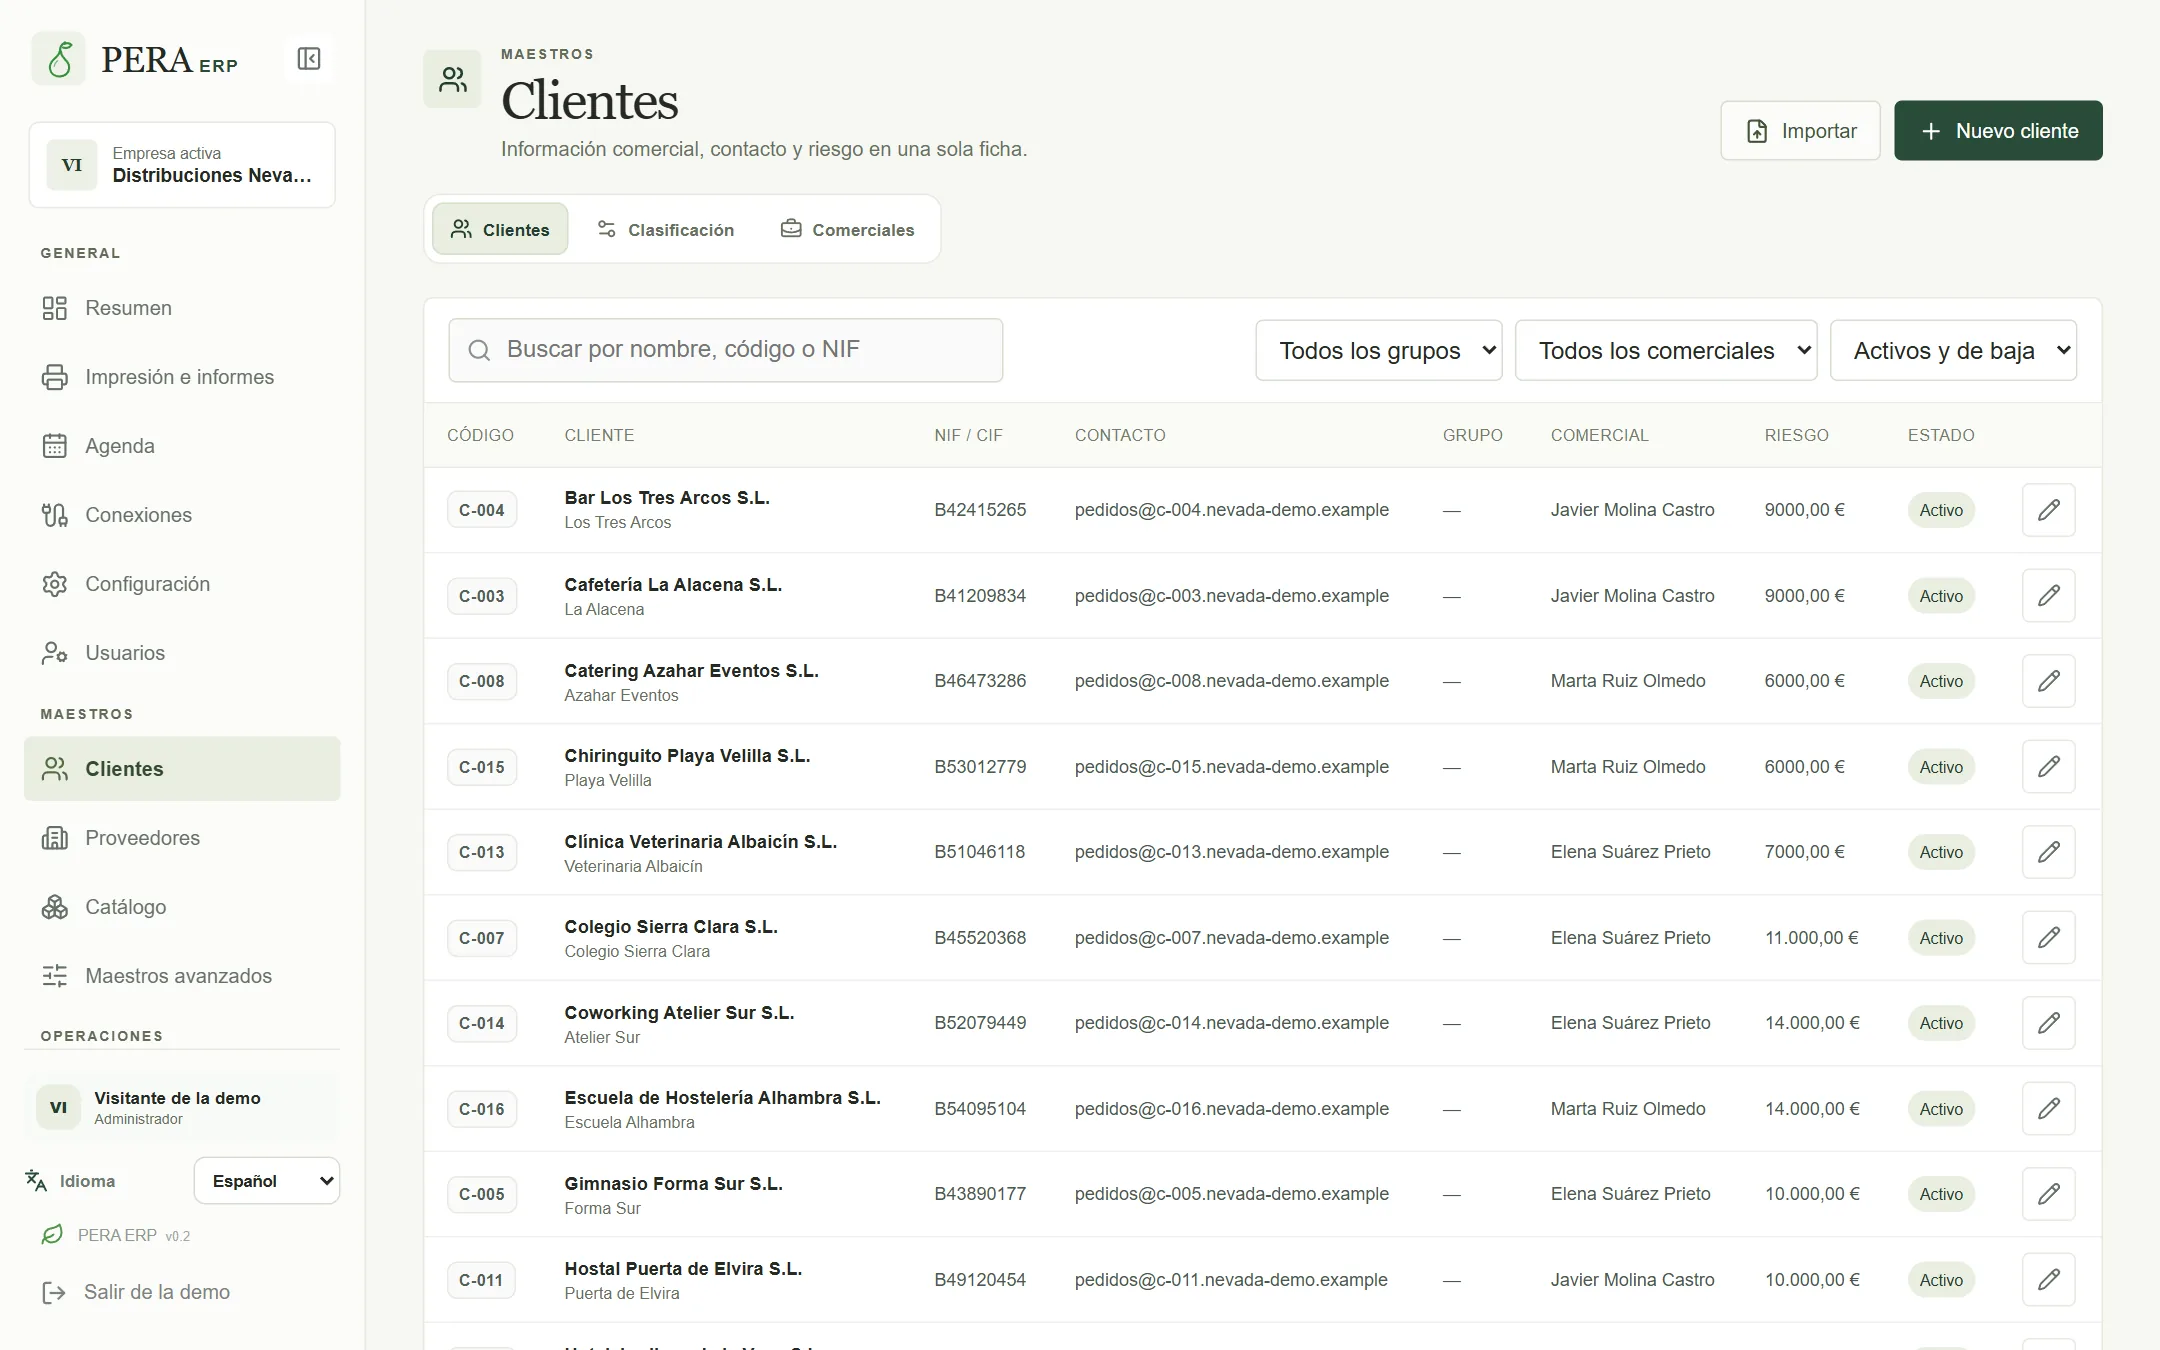Open the Activos y de baja filter
Screen dimensions: 2160x1350
pos(1953,350)
